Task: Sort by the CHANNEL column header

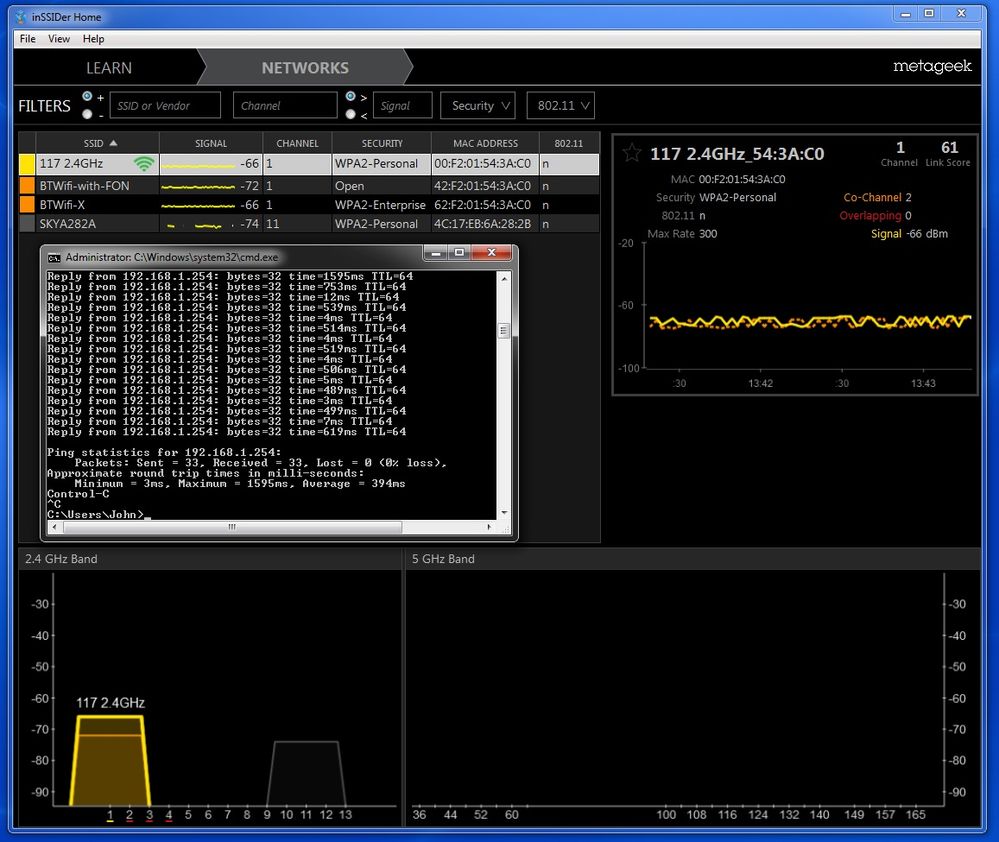Action: click(x=298, y=143)
